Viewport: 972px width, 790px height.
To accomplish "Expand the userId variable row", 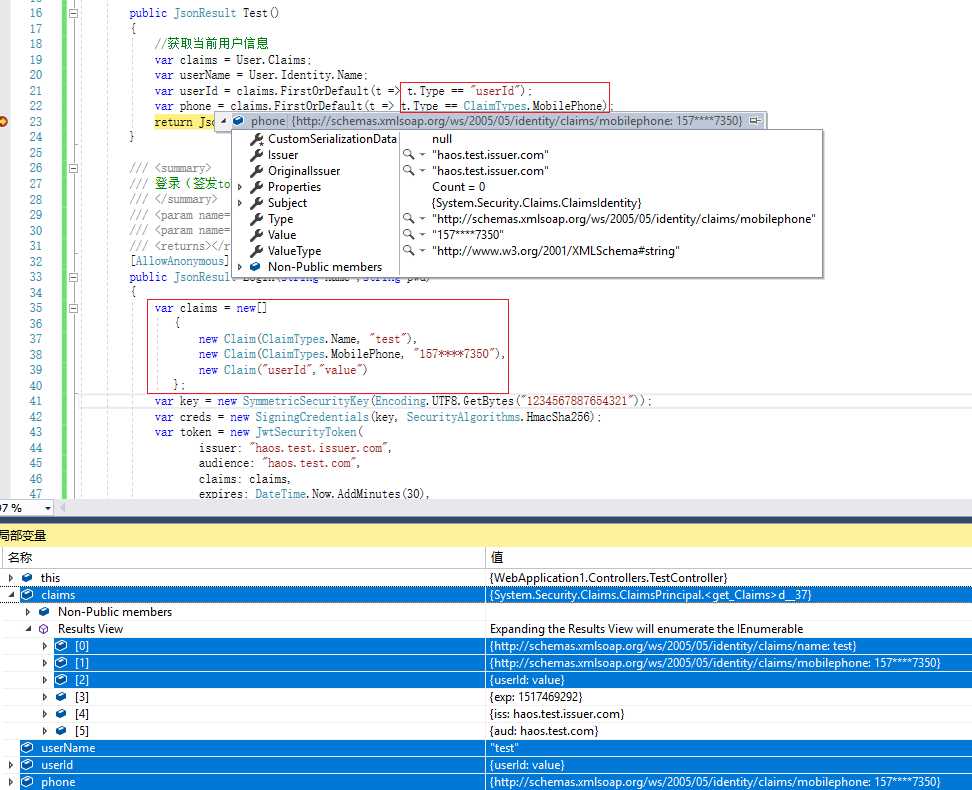I will click(11, 765).
